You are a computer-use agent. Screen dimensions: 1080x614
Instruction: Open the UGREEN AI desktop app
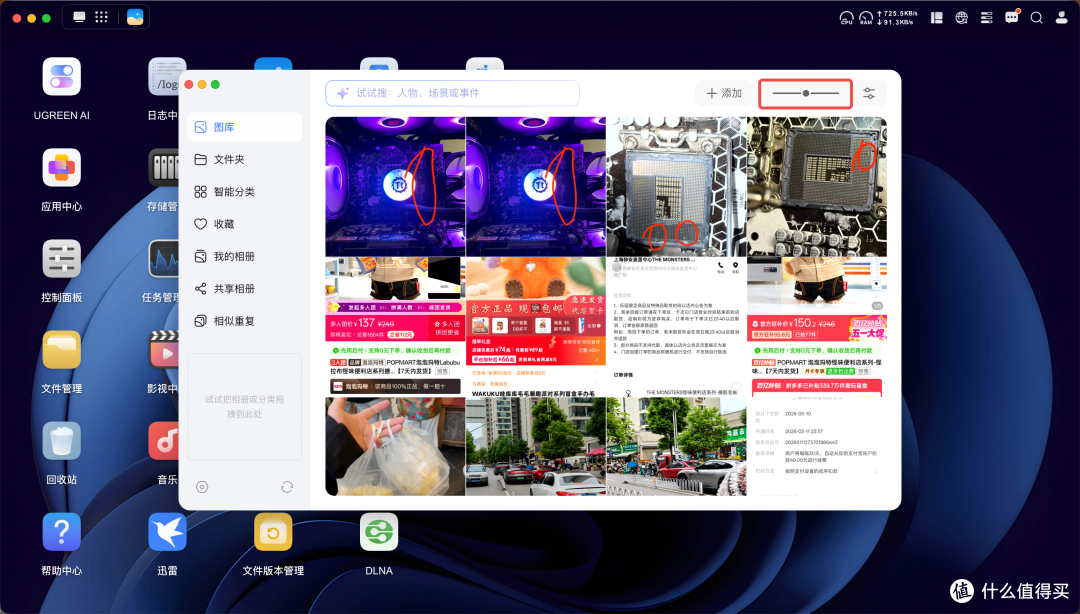[x=61, y=76]
